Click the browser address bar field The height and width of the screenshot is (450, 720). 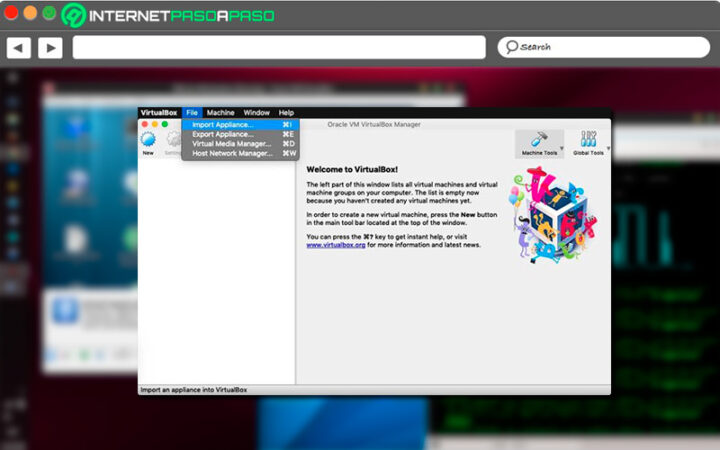point(279,47)
